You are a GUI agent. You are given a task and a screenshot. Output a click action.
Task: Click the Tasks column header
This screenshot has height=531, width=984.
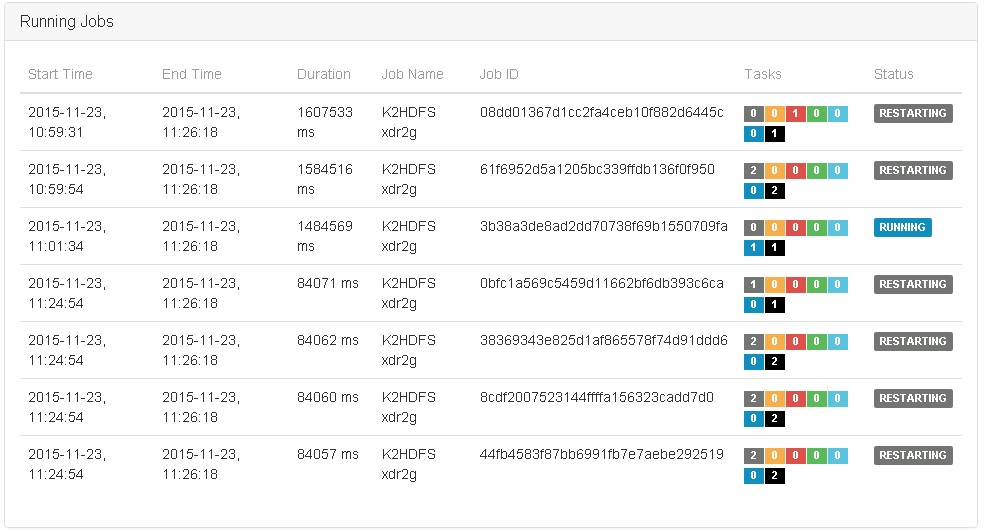(763, 74)
